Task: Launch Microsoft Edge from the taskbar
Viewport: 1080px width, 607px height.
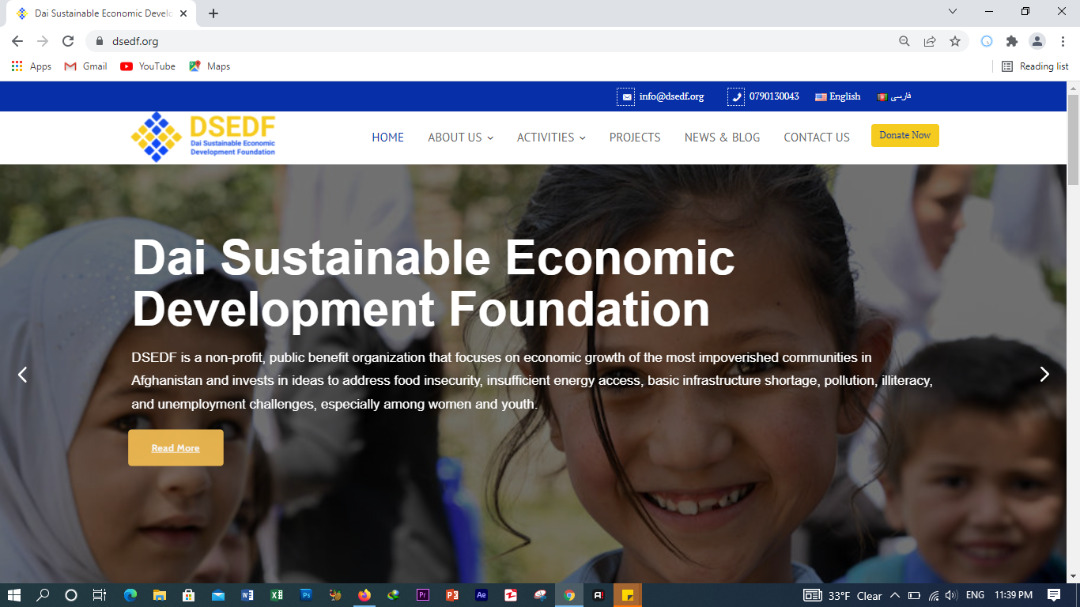Action: [x=130, y=595]
